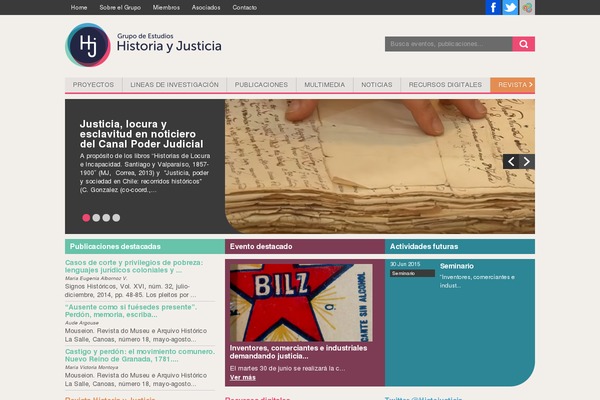
Task: Open Casos de corte y privilegios publication
Action: click(134, 266)
